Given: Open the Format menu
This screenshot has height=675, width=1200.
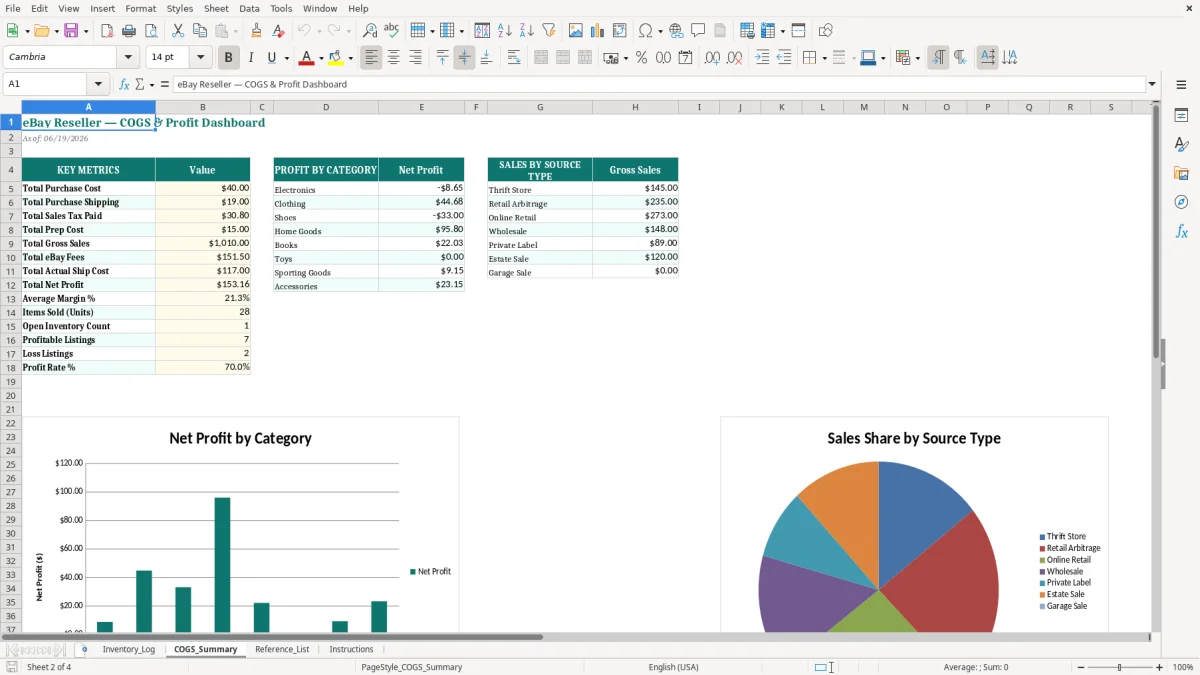Looking at the screenshot, I should [140, 8].
